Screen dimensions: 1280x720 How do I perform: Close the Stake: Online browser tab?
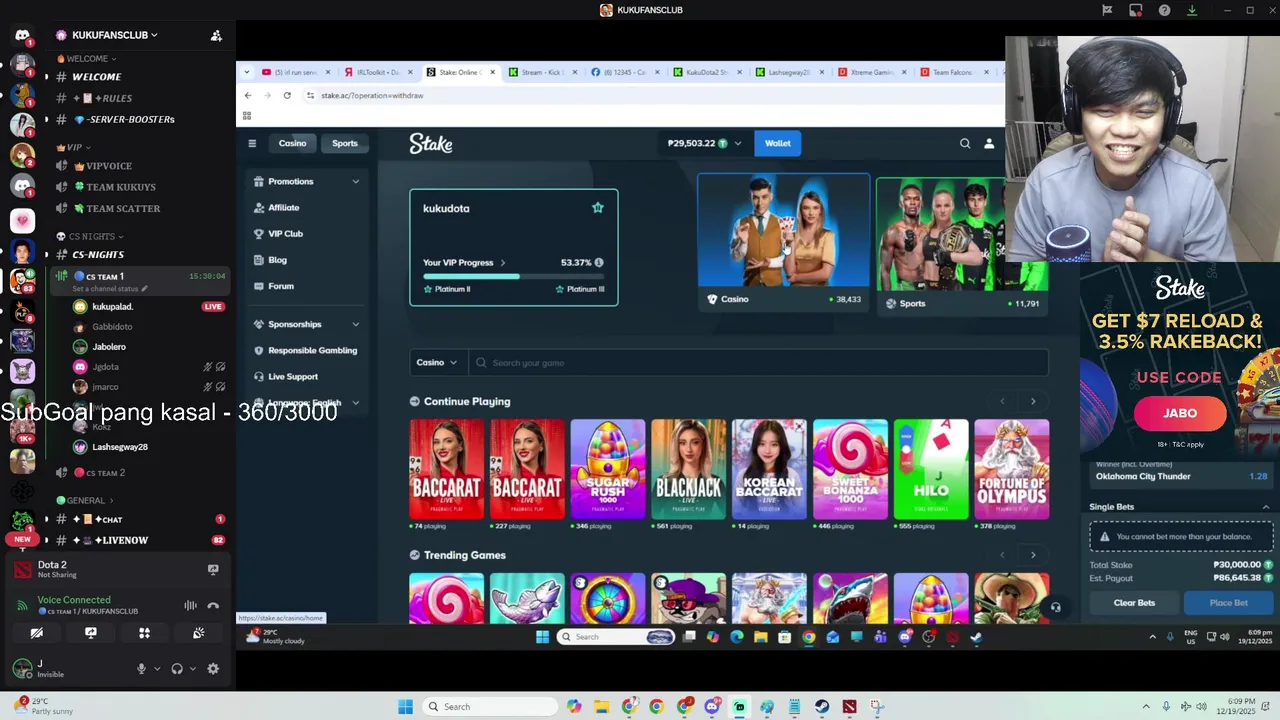(x=492, y=72)
